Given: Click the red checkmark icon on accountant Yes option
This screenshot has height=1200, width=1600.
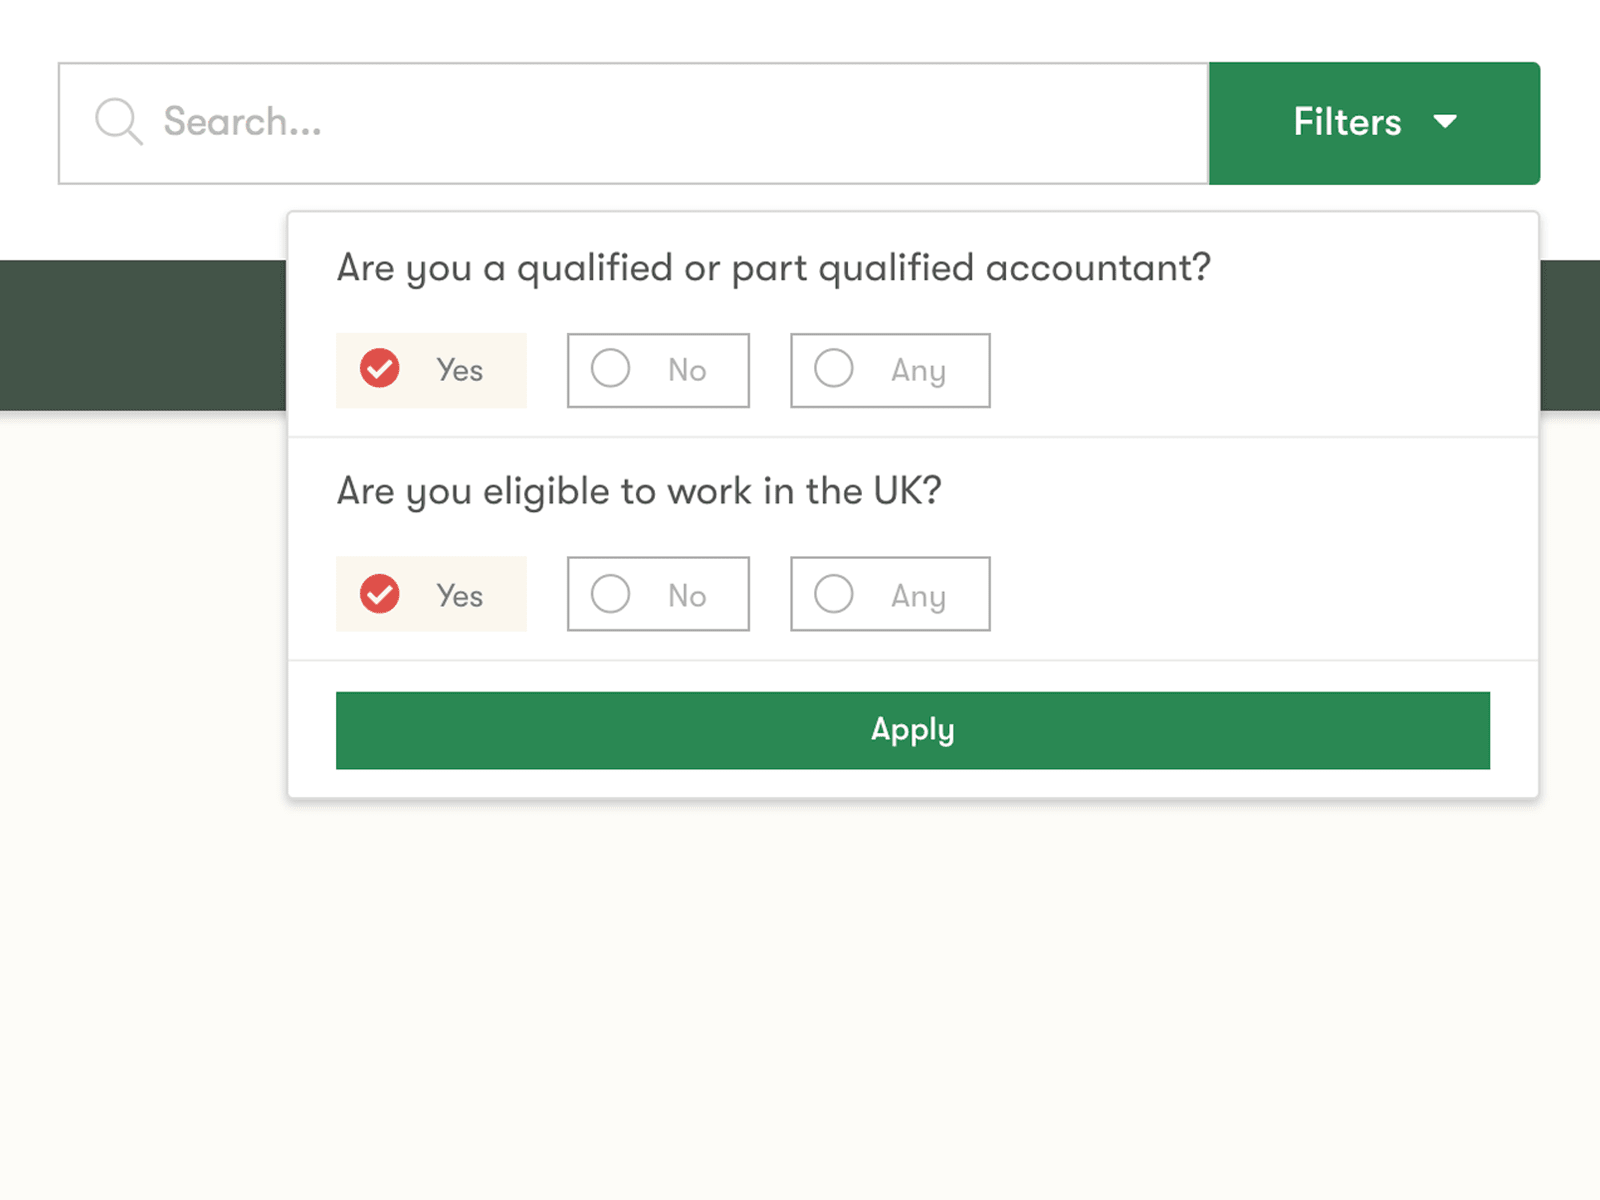Looking at the screenshot, I should click(x=378, y=369).
